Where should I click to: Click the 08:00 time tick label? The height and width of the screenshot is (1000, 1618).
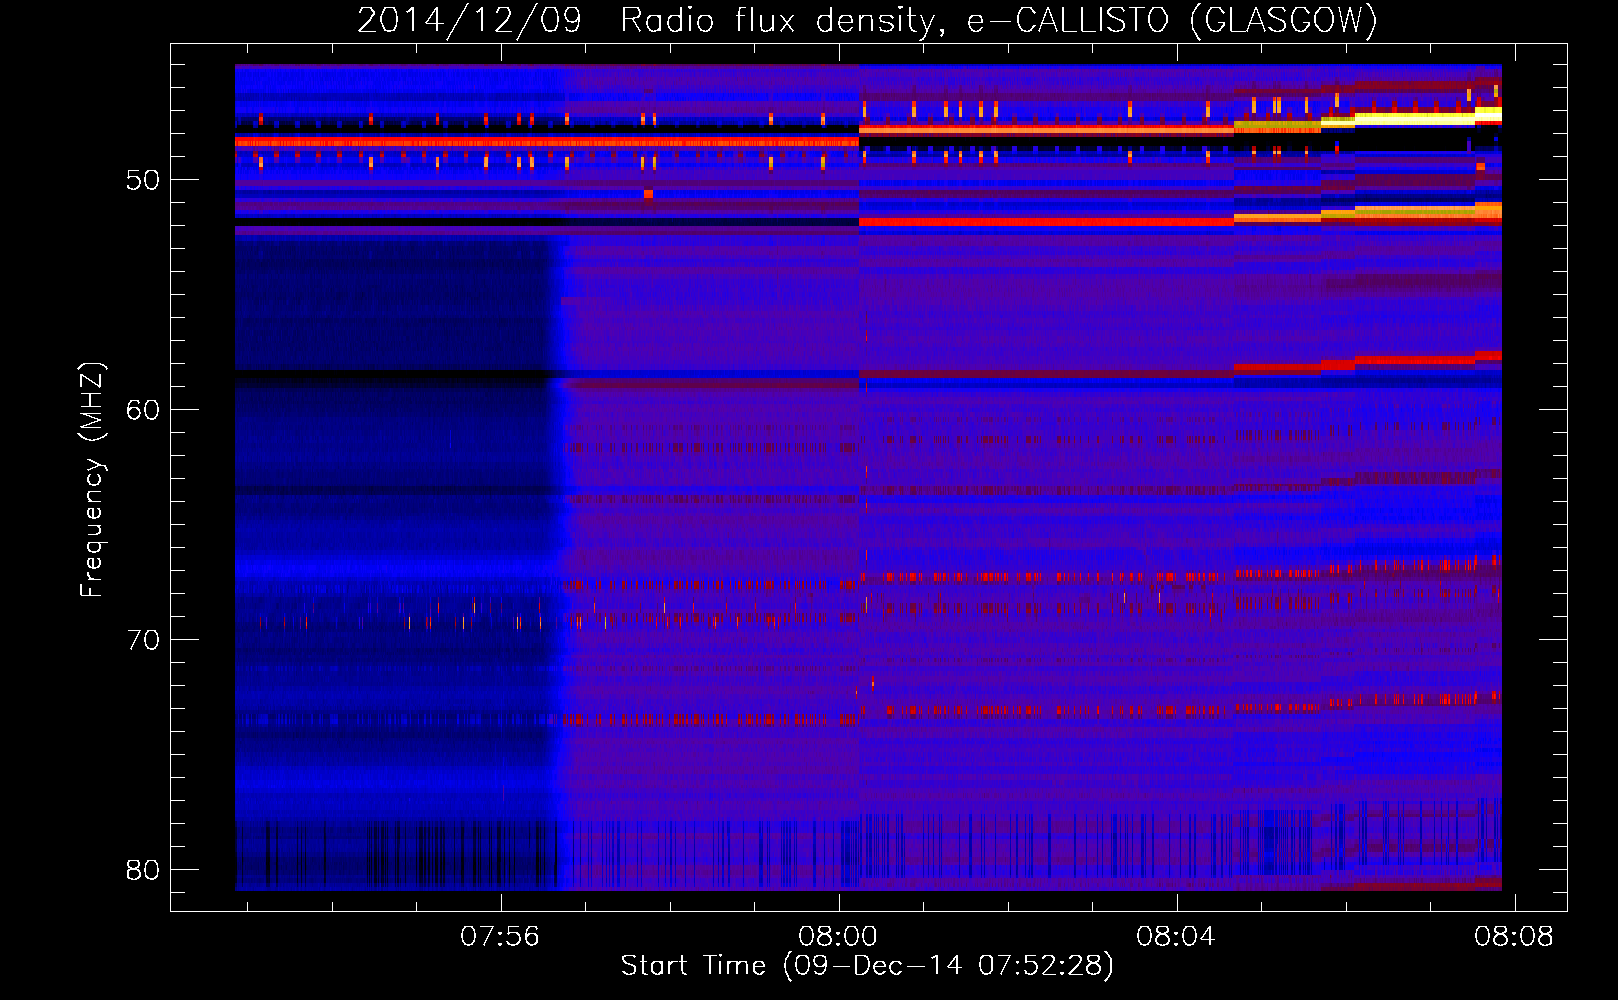tap(837, 937)
